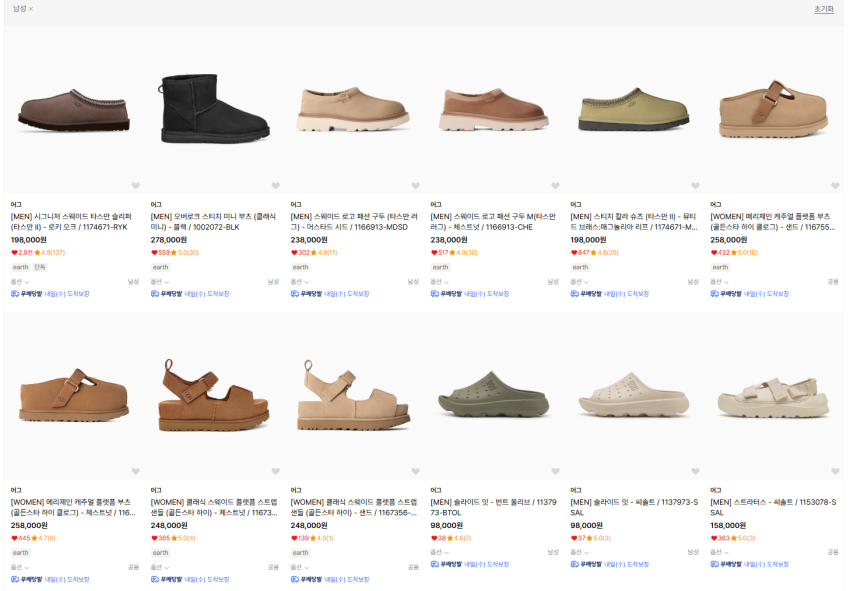
Task: Add Mustard Seed loafer to wishlist
Action: 415,185
